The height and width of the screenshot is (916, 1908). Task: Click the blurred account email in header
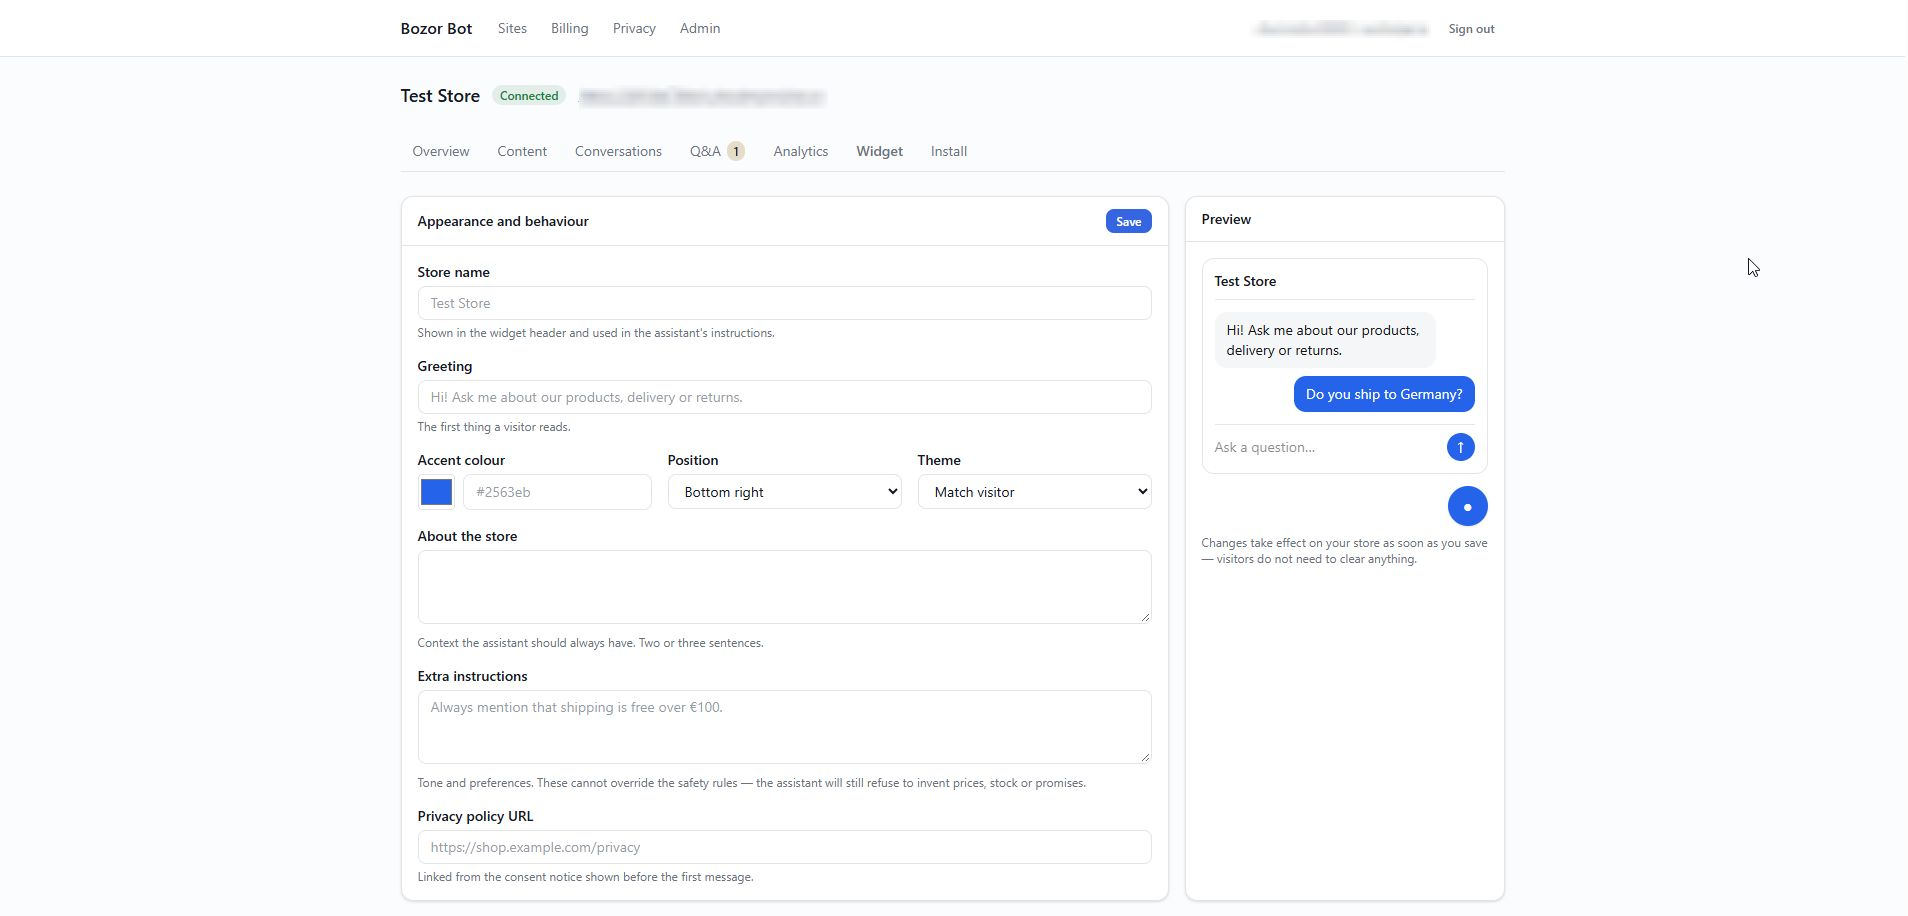pyautogui.click(x=1341, y=29)
